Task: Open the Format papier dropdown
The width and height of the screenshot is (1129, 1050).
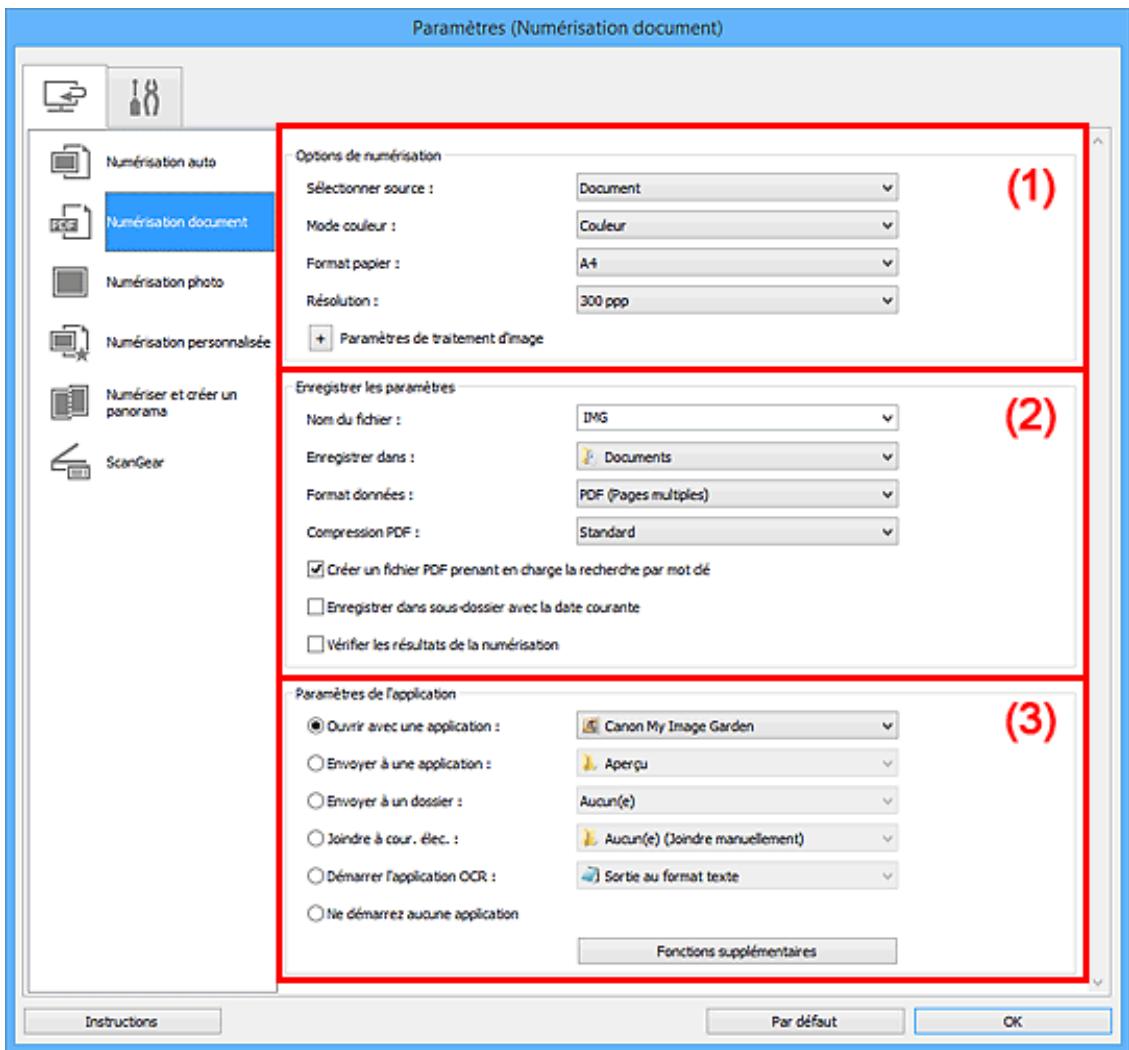Action: 737,263
